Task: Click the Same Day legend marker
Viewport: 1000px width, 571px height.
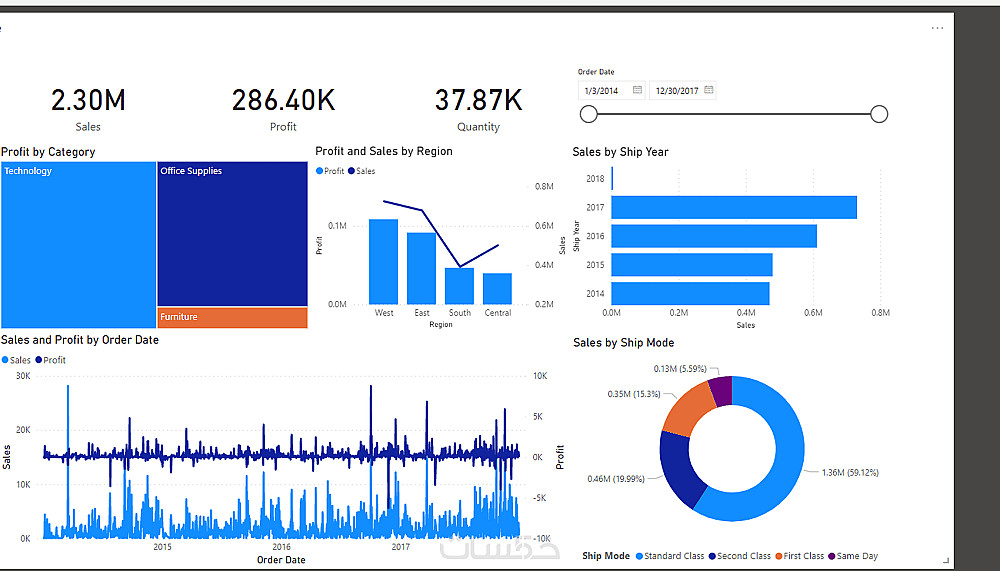Action: tap(832, 556)
